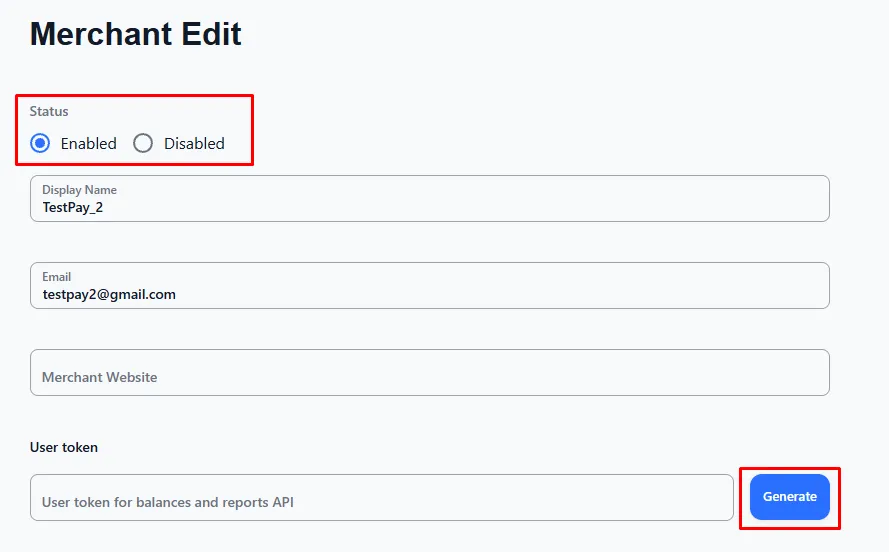The width and height of the screenshot is (889, 552).
Task: Click the "User token" section label
Action: (64, 447)
